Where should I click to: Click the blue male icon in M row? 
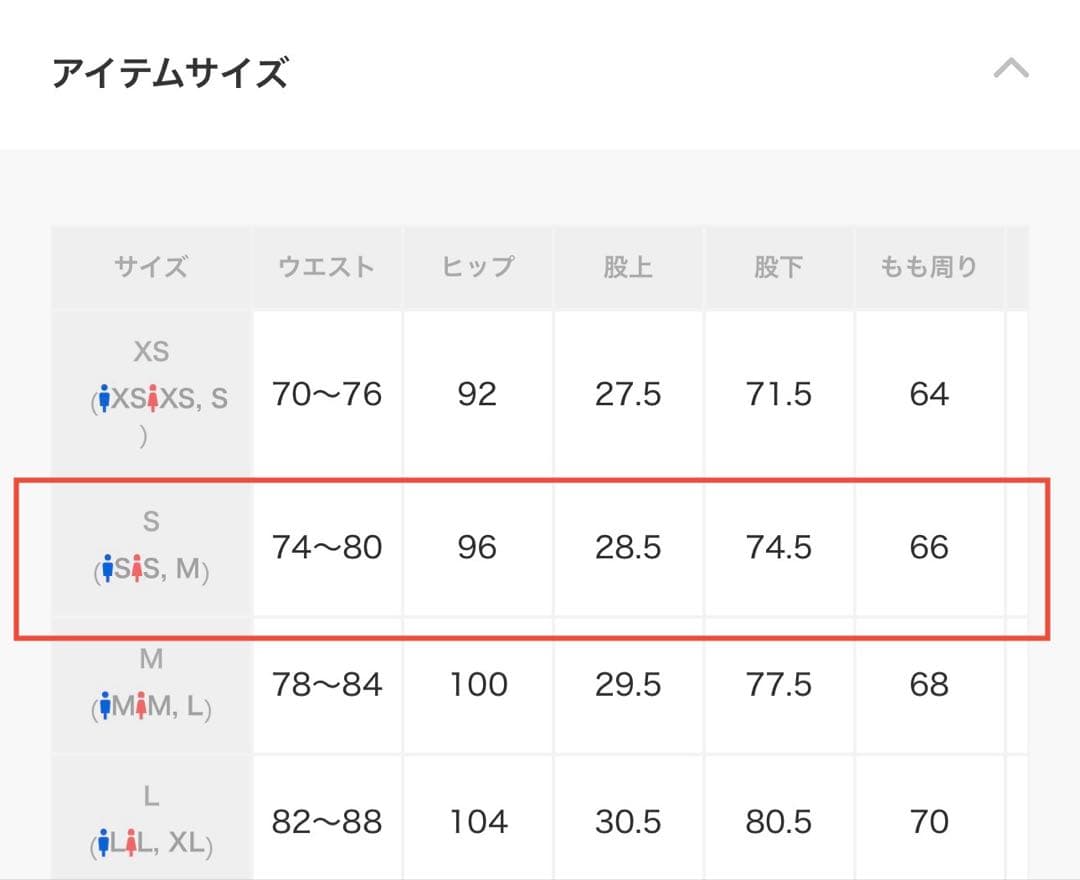click(107, 705)
